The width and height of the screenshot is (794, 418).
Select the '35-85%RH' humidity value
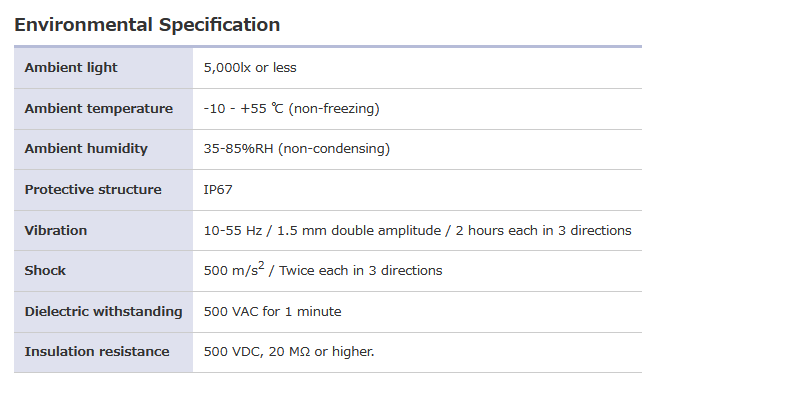click(238, 149)
